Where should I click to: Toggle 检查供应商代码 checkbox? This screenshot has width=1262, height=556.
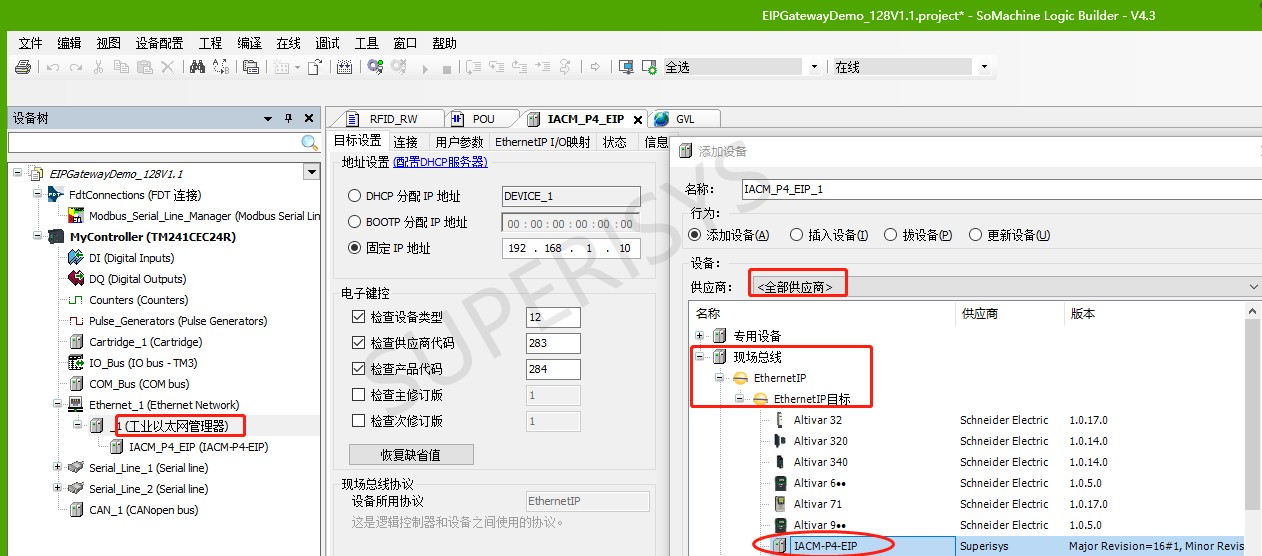pos(359,343)
